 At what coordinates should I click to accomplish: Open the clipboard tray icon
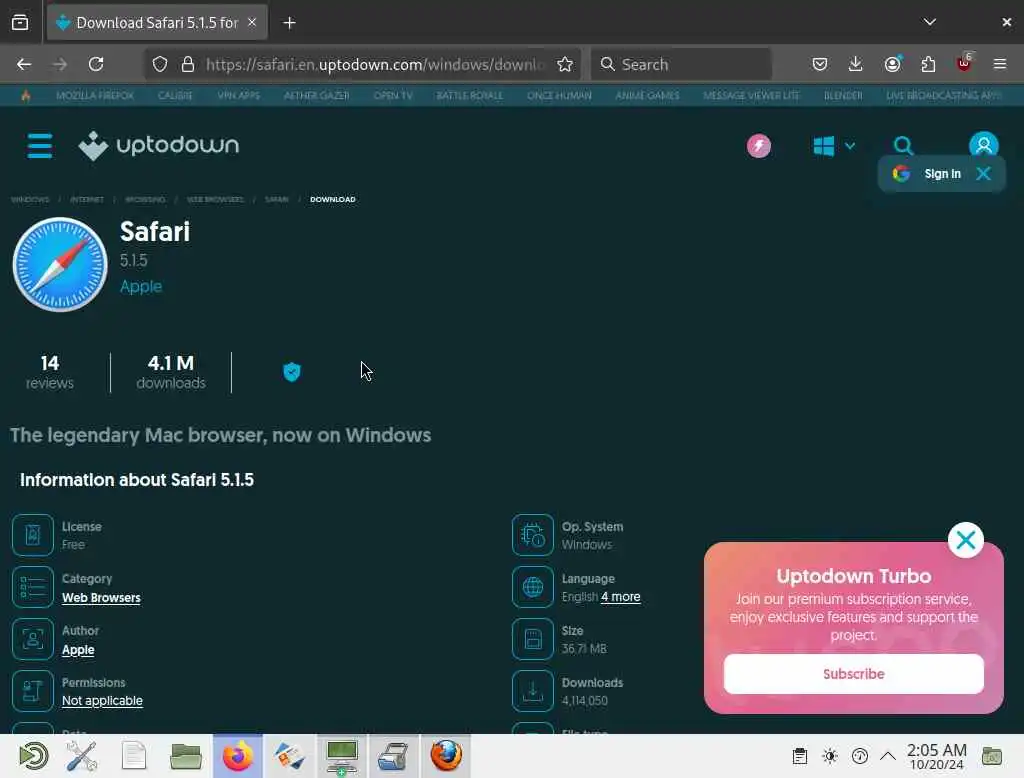pyautogui.click(x=799, y=756)
